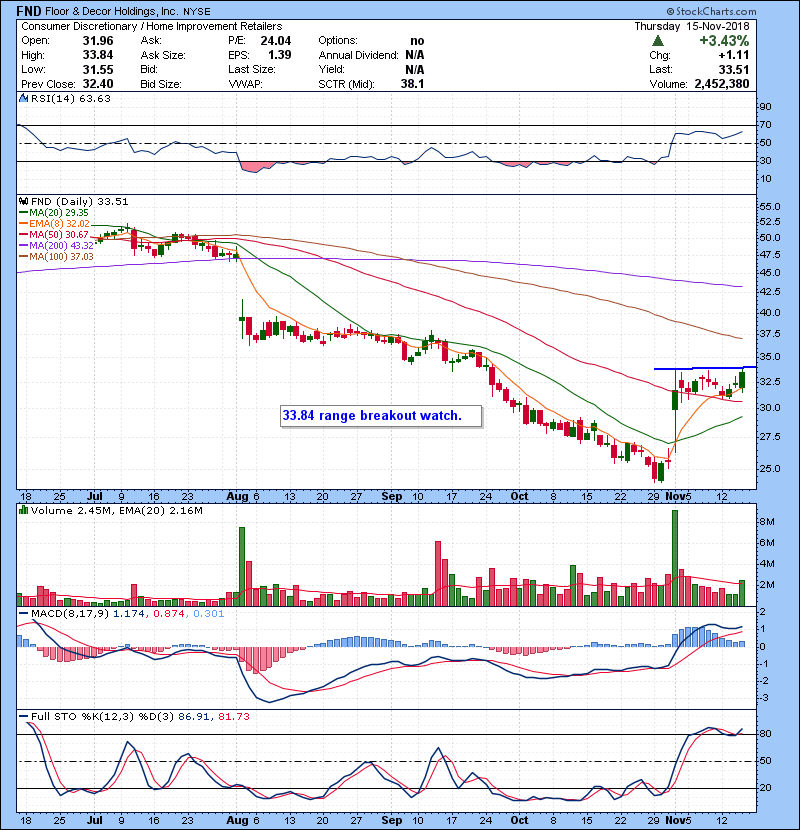Click the Volume value 2,452,380
Screen dimensions: 800x830
pyautogui.click(x=722, y=84)
